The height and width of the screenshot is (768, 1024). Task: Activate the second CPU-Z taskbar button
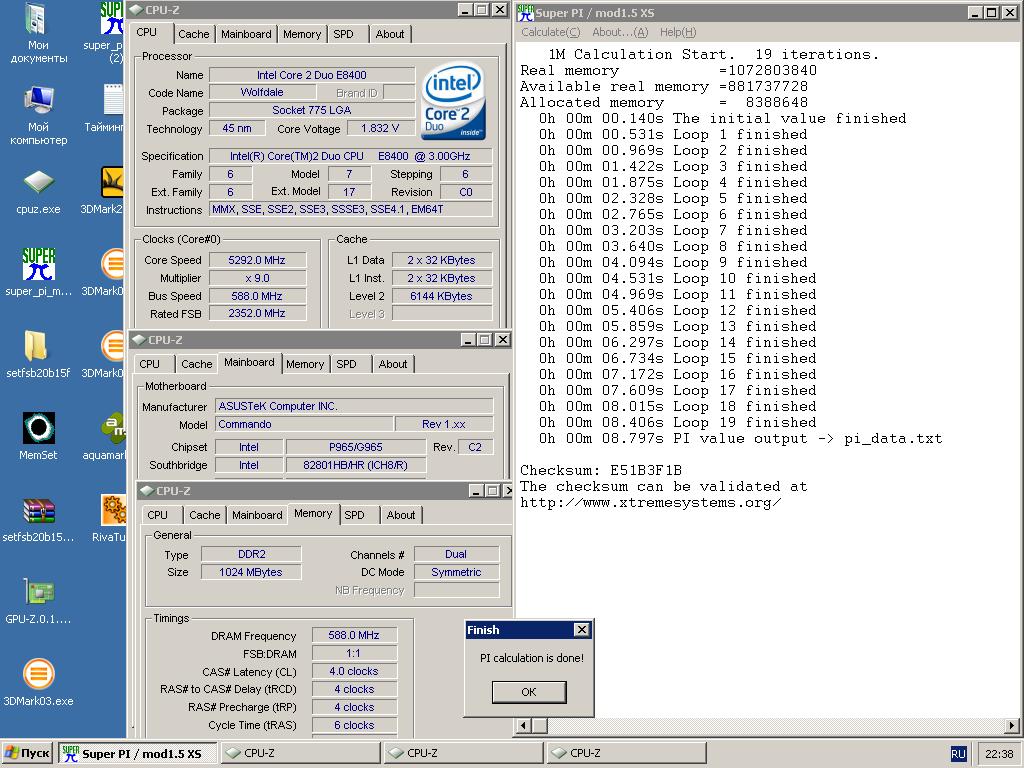pyautogui.click(x=463, y=754)
